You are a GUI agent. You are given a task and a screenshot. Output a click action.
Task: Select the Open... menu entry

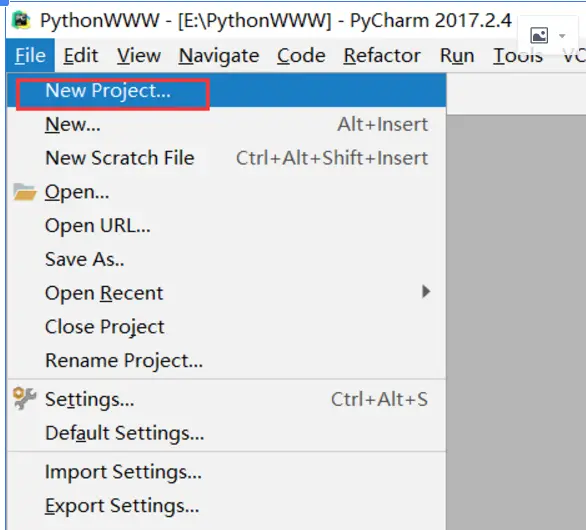coord(226,192)
